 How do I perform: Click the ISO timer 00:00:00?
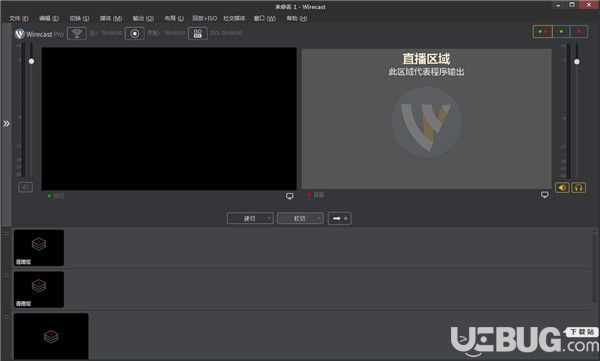(231, 33)
